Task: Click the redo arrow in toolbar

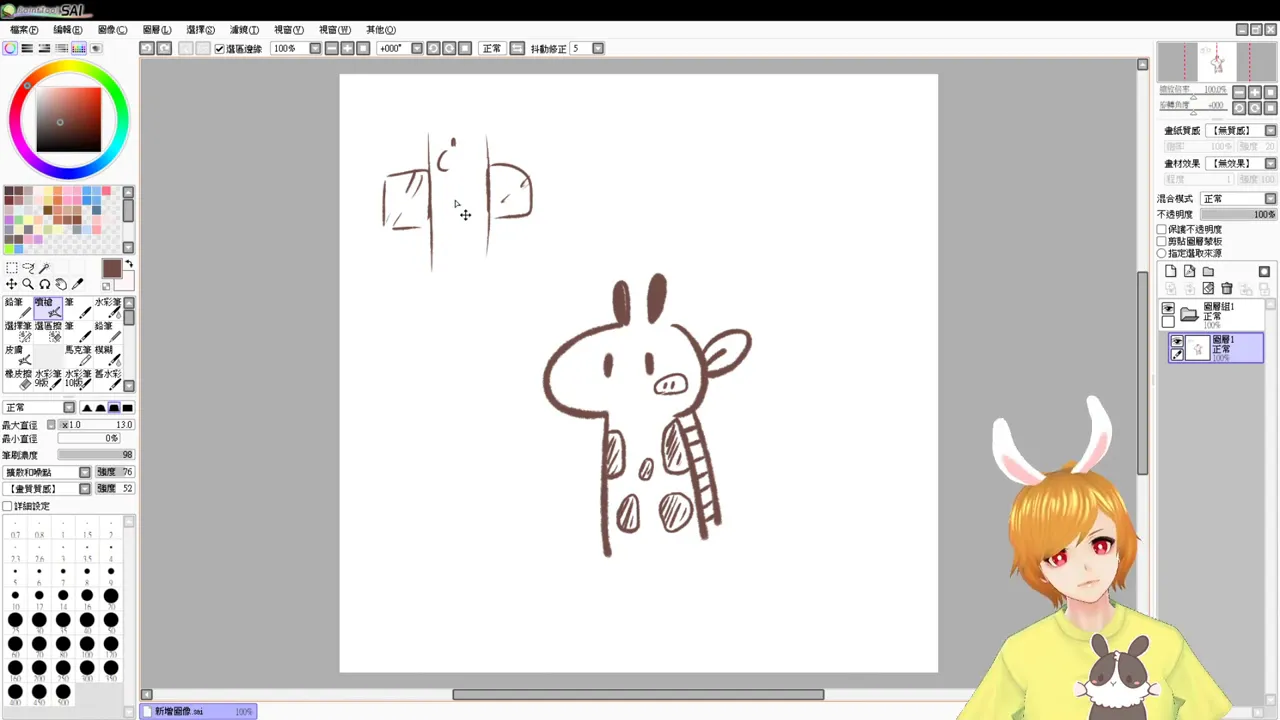Action: (165, 48)
